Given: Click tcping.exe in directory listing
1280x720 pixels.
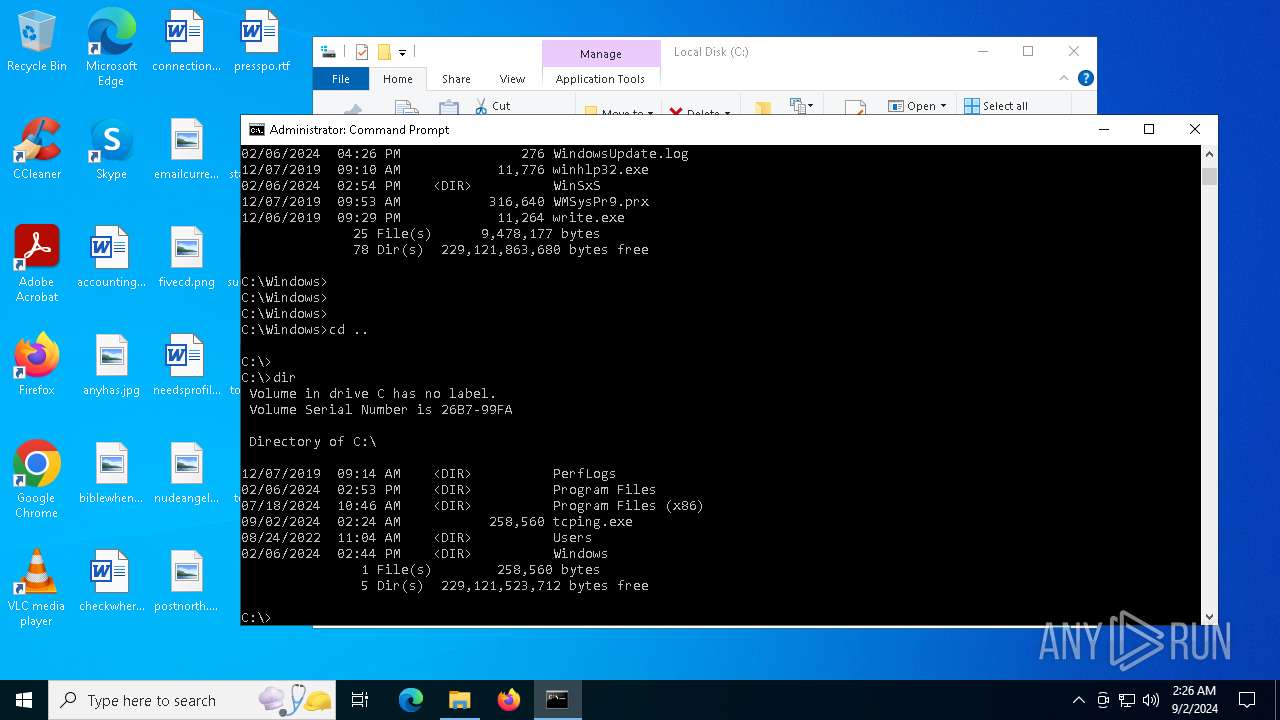Looking at the screenshot, I should [x=593, y=522].
